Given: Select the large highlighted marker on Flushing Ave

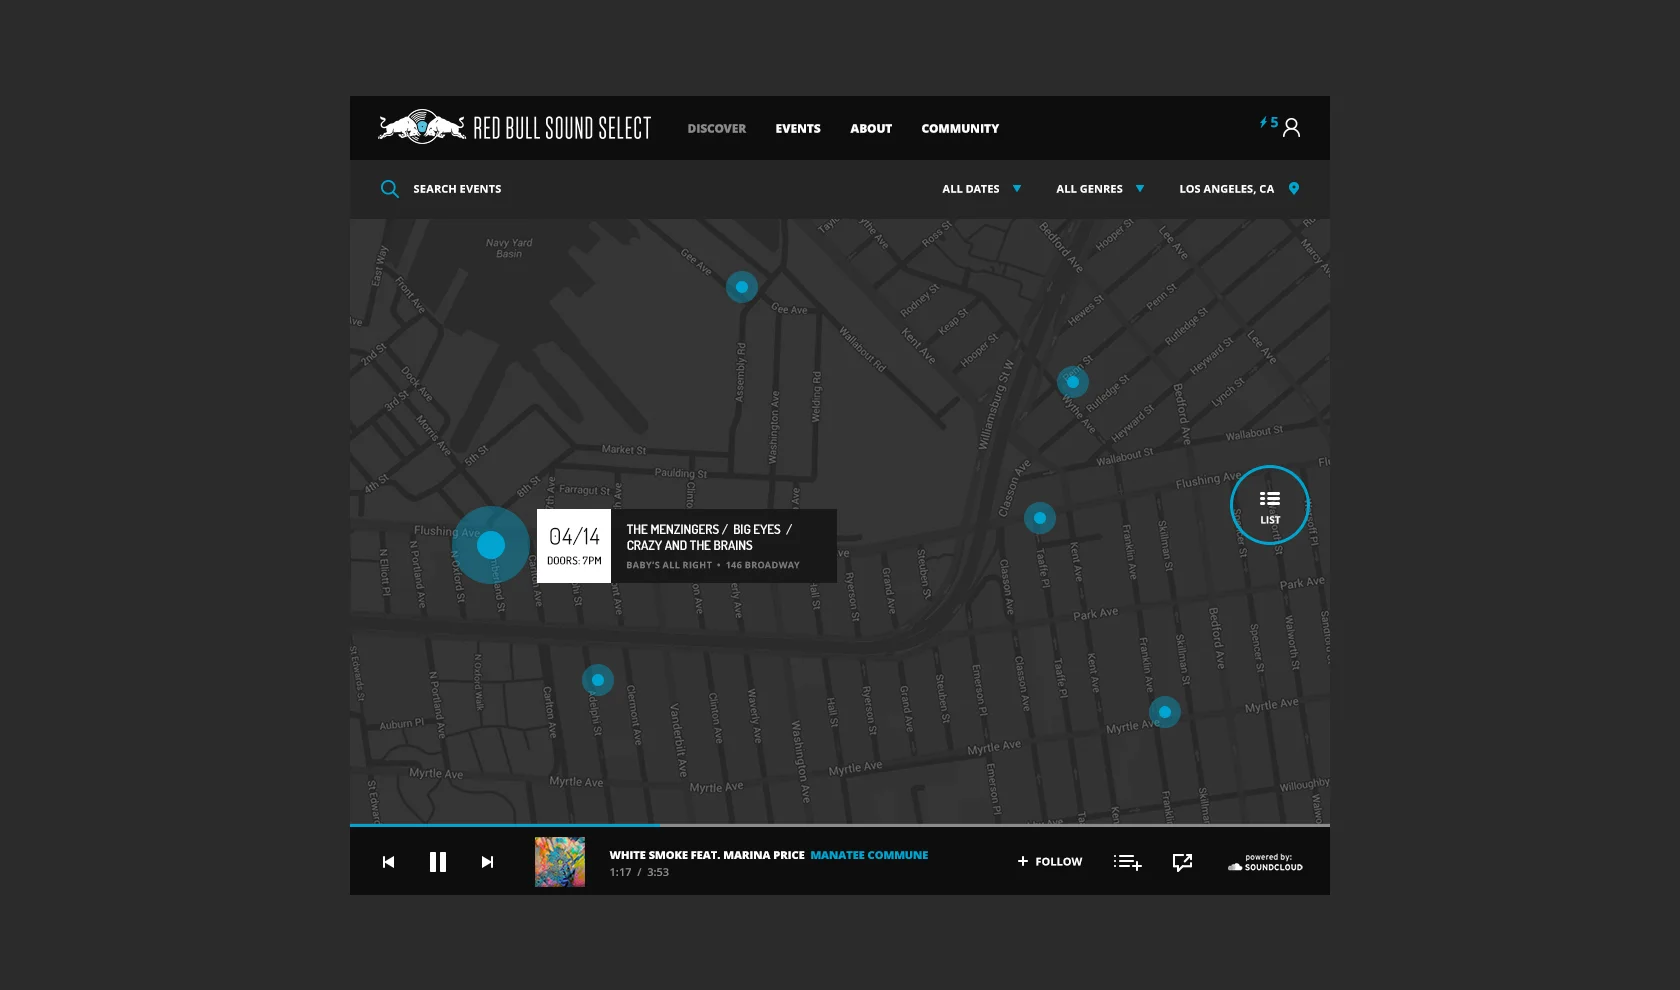Looking at the screenshot, I should pyautogui.click(x=491, y=545).
